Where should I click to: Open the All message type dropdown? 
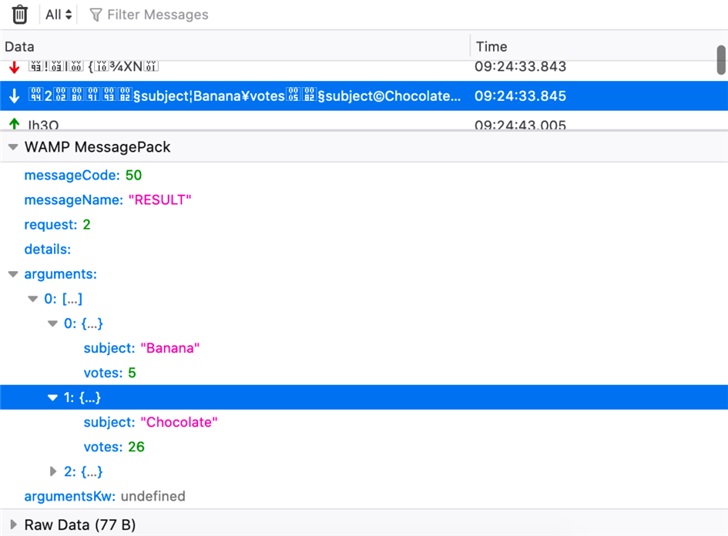59,15
